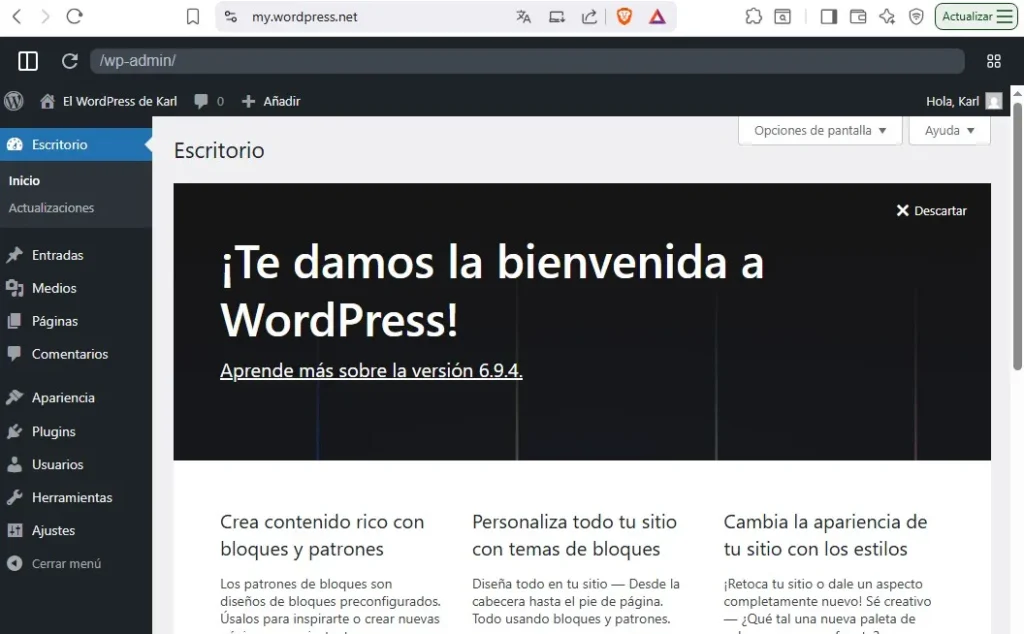The image size is (1024, 634).
Task: Open Entradas in the admin sidebar
Action: [x=57, y=255]
